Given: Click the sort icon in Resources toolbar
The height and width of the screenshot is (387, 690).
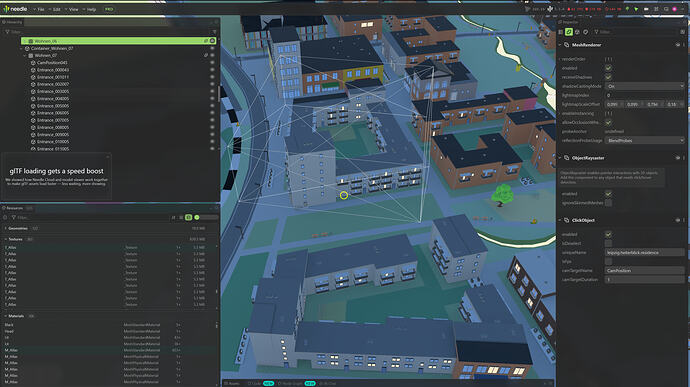Looking at the screenshot, I should pyautogui.click(x=173, y=217).
